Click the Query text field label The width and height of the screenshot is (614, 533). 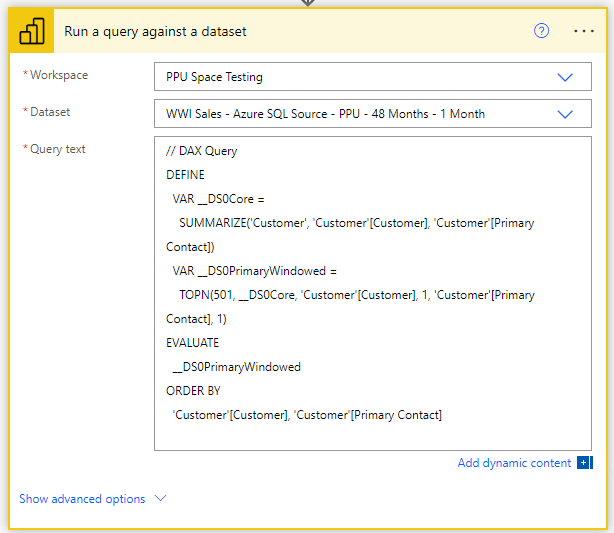[x=58, y=149]
